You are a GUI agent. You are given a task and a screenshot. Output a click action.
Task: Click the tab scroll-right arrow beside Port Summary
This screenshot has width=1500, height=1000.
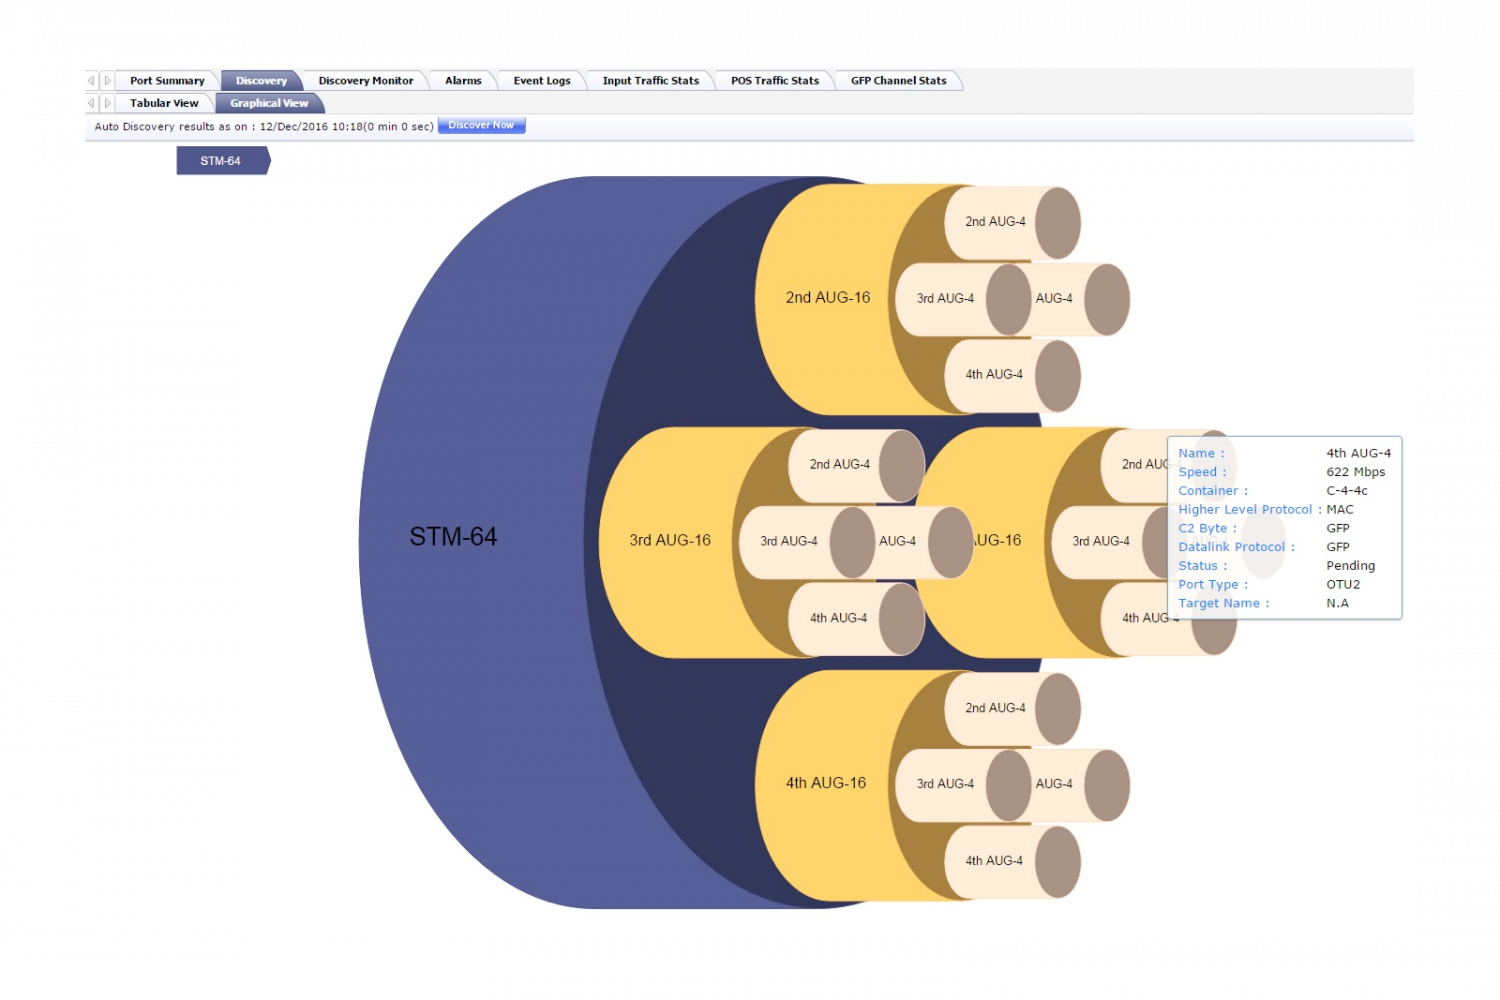click(108, 81)
